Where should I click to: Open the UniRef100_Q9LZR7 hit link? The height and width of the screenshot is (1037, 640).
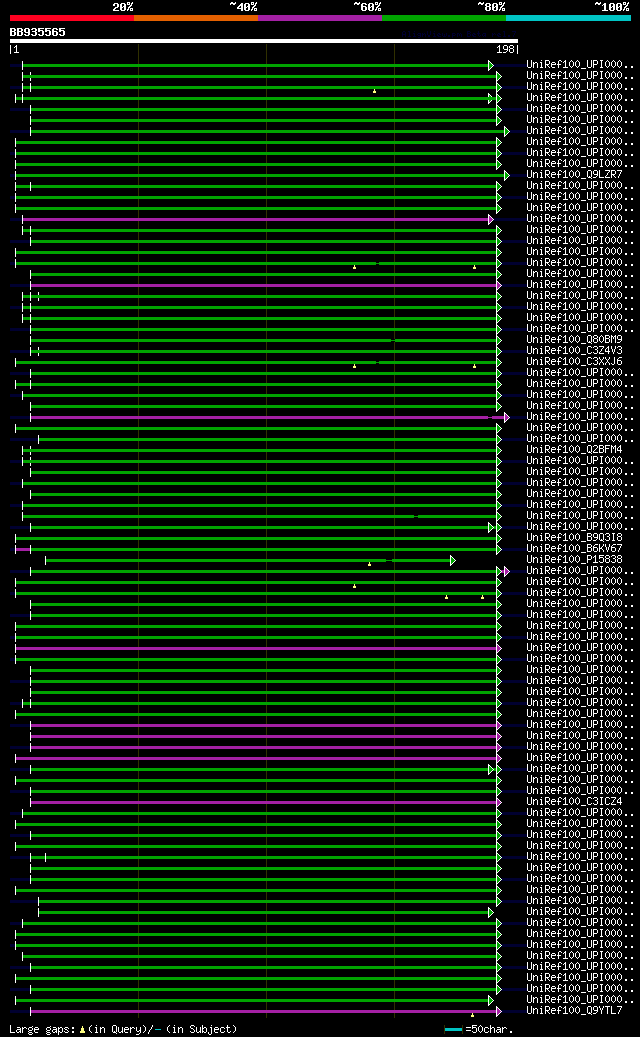pos(574,175)
